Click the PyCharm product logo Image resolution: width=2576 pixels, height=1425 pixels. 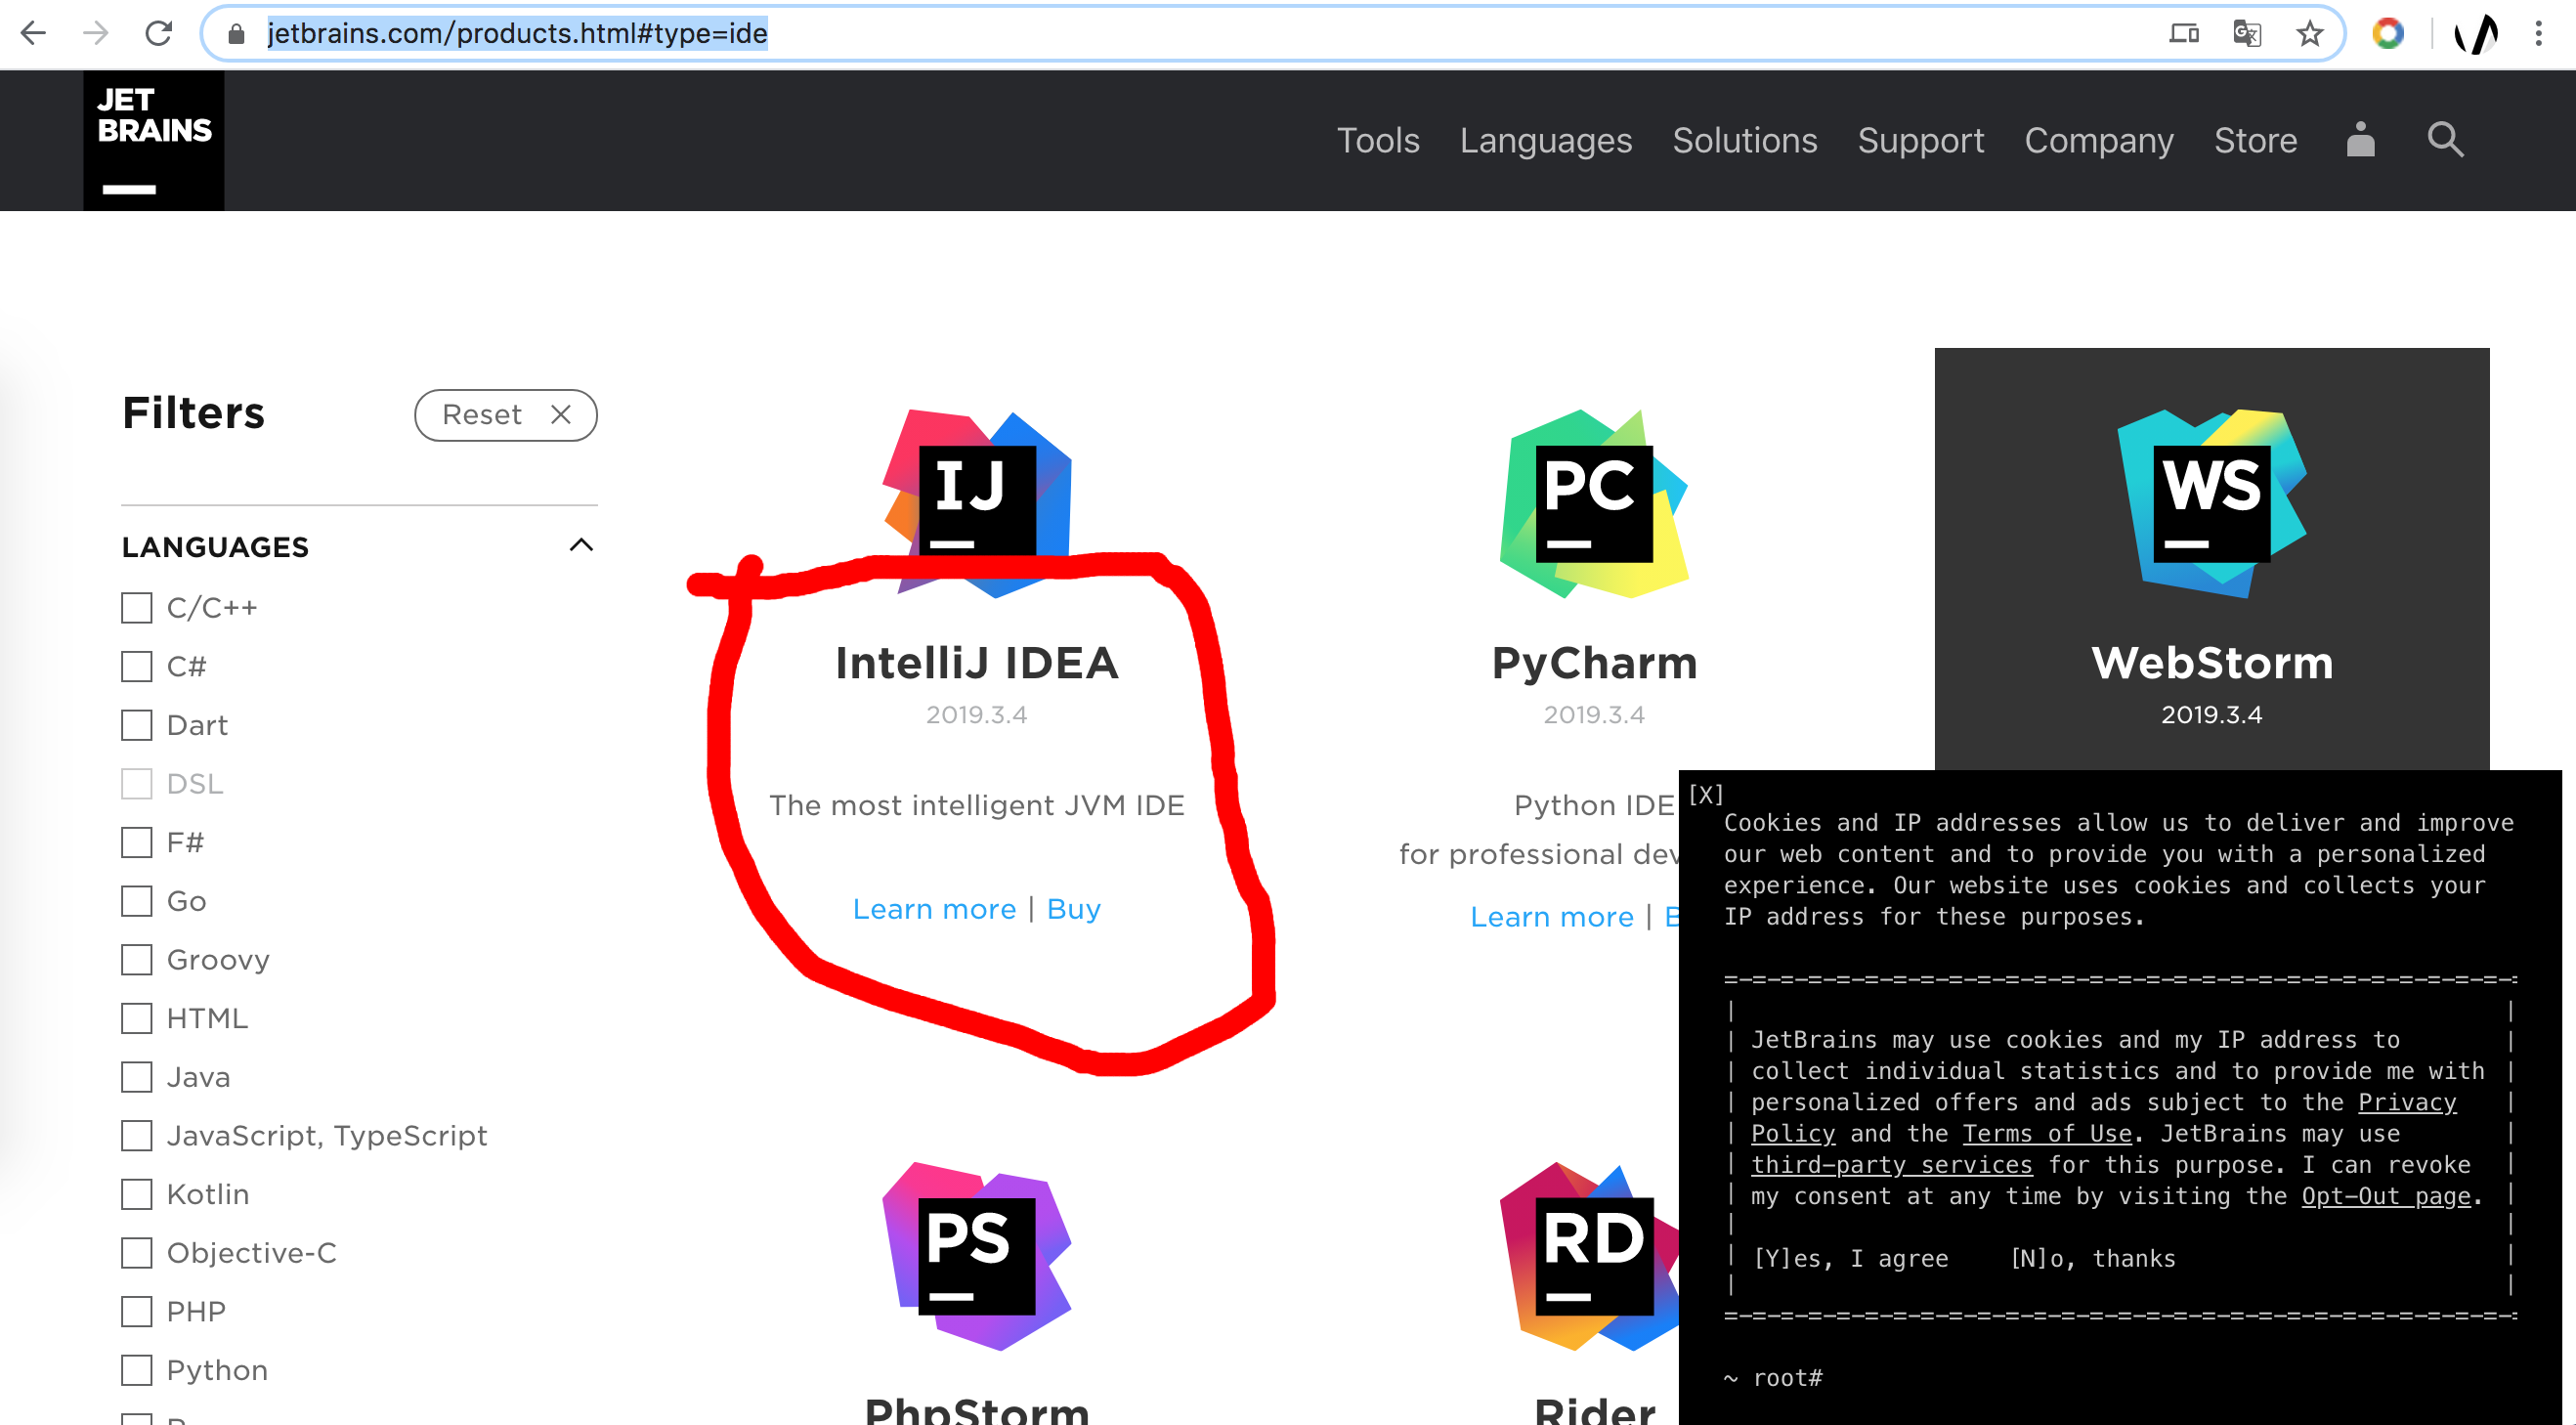click(x=1593, y=503)
